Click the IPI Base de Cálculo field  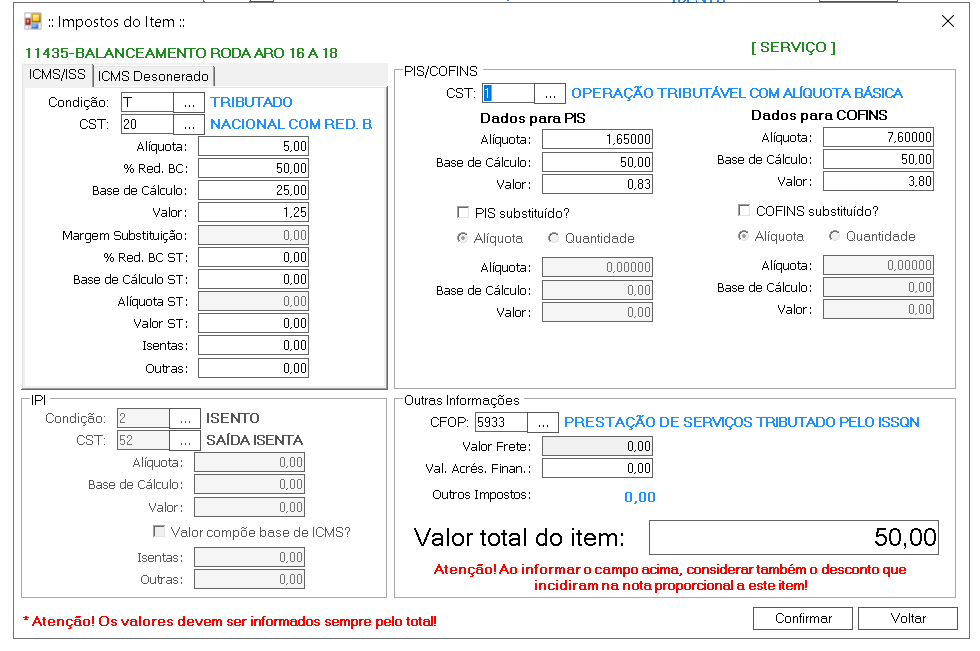click(249, 484)
